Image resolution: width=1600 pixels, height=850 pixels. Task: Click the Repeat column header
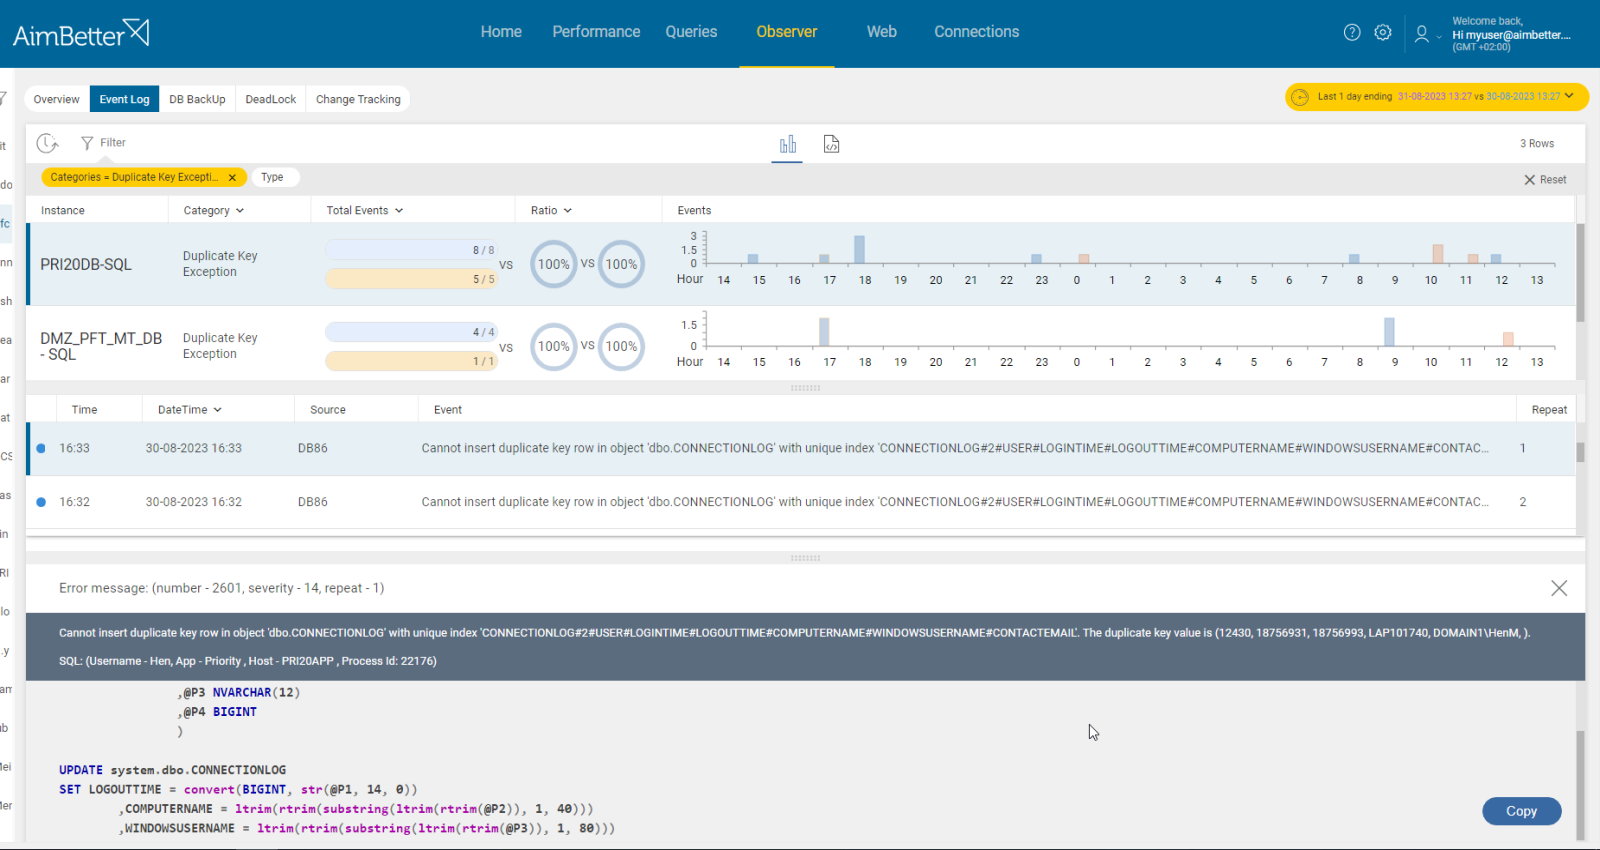tap(1549, 410)
